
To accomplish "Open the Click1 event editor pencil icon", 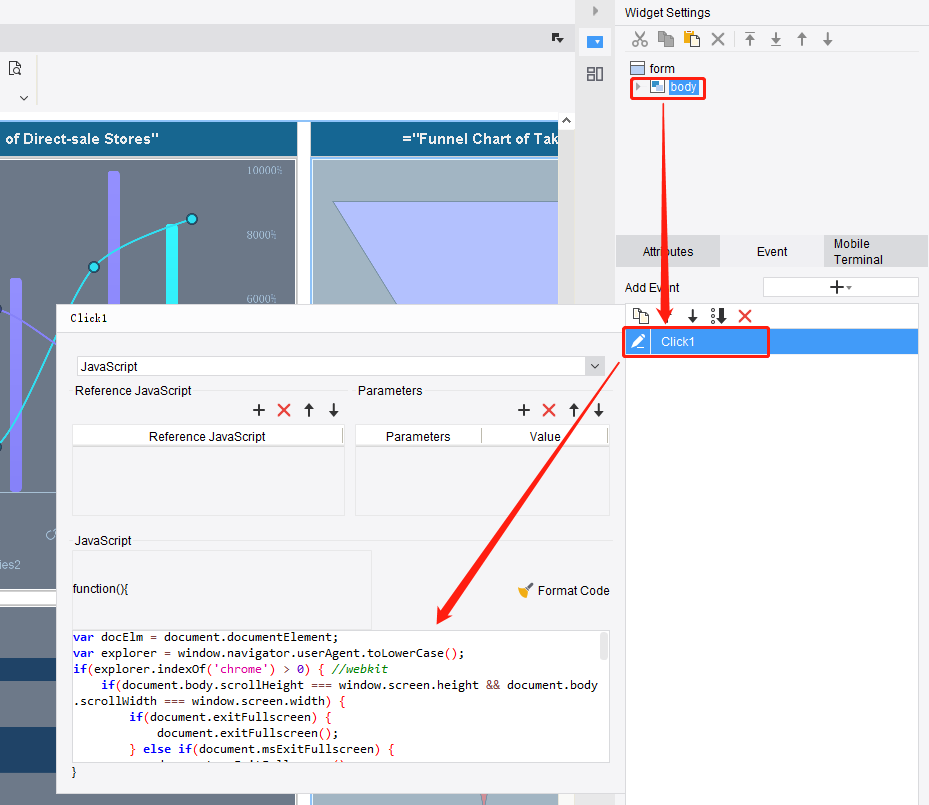I will click(637, 341).
